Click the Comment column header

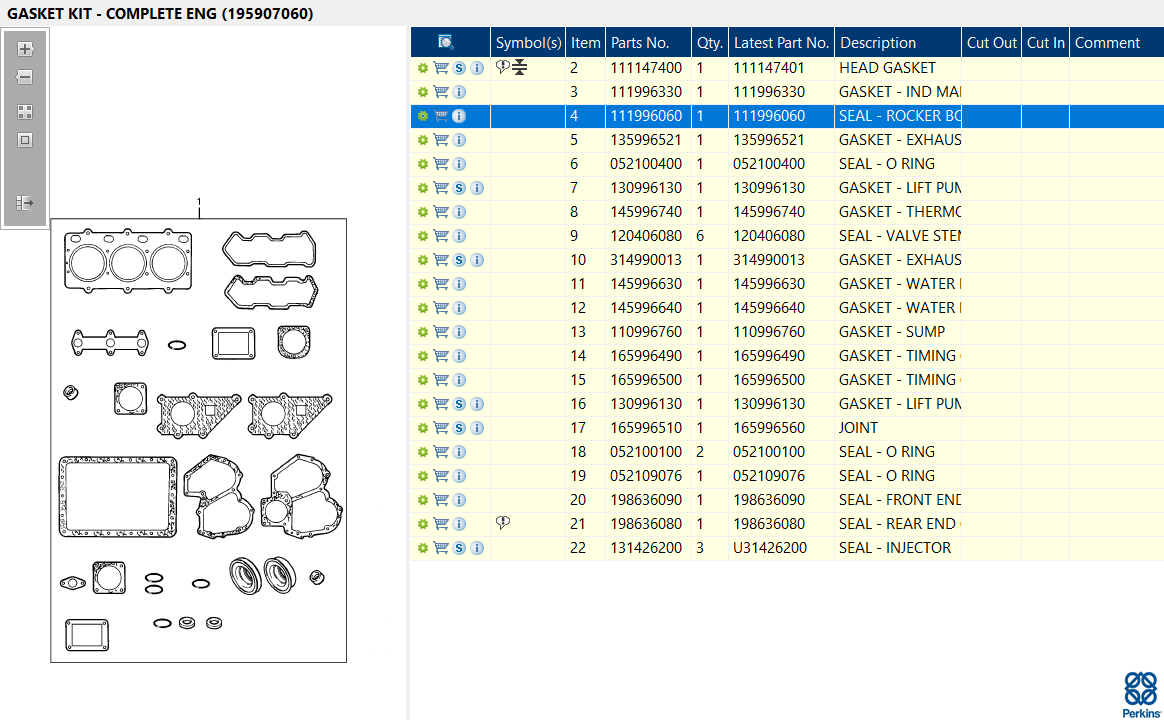1117,42
